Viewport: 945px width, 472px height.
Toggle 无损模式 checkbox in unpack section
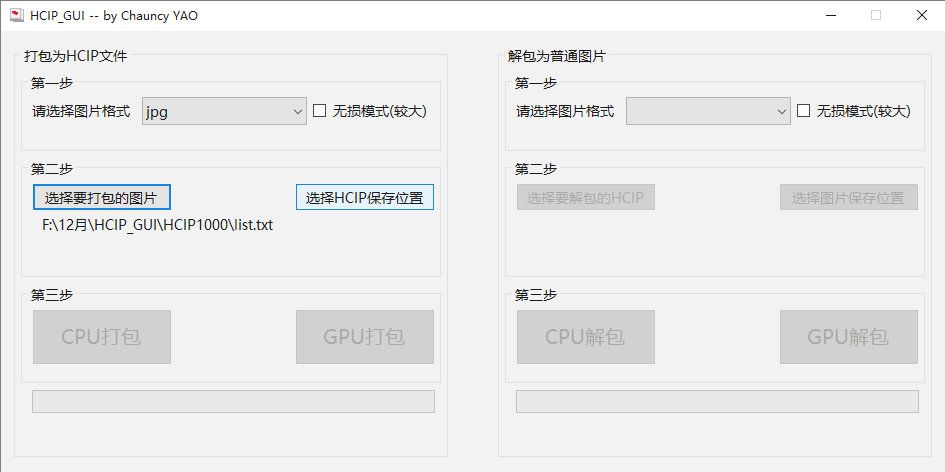pyautogui.click(x=804, y=111)
